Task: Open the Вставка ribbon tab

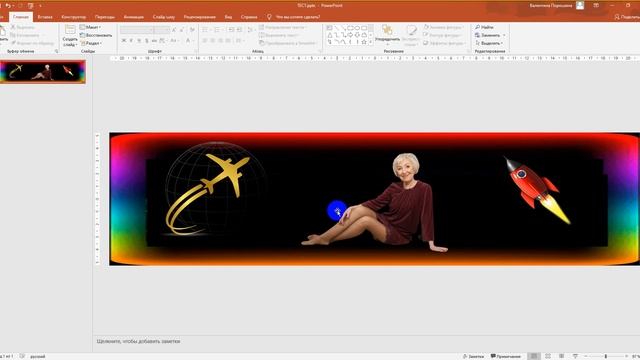Action: (x=45, y=17)
